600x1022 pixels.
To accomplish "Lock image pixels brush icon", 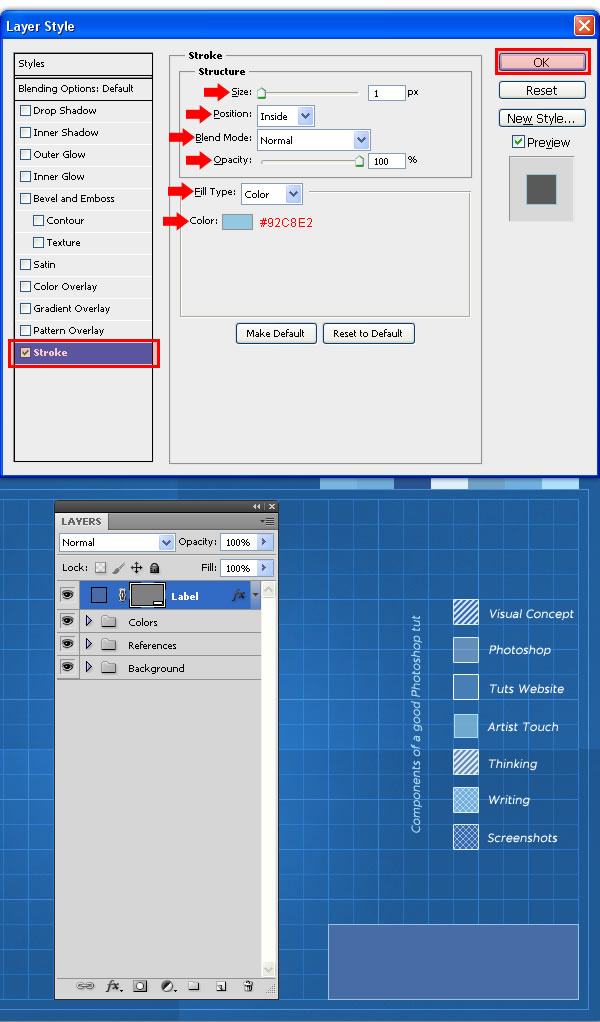I will [x=118, y=568].
